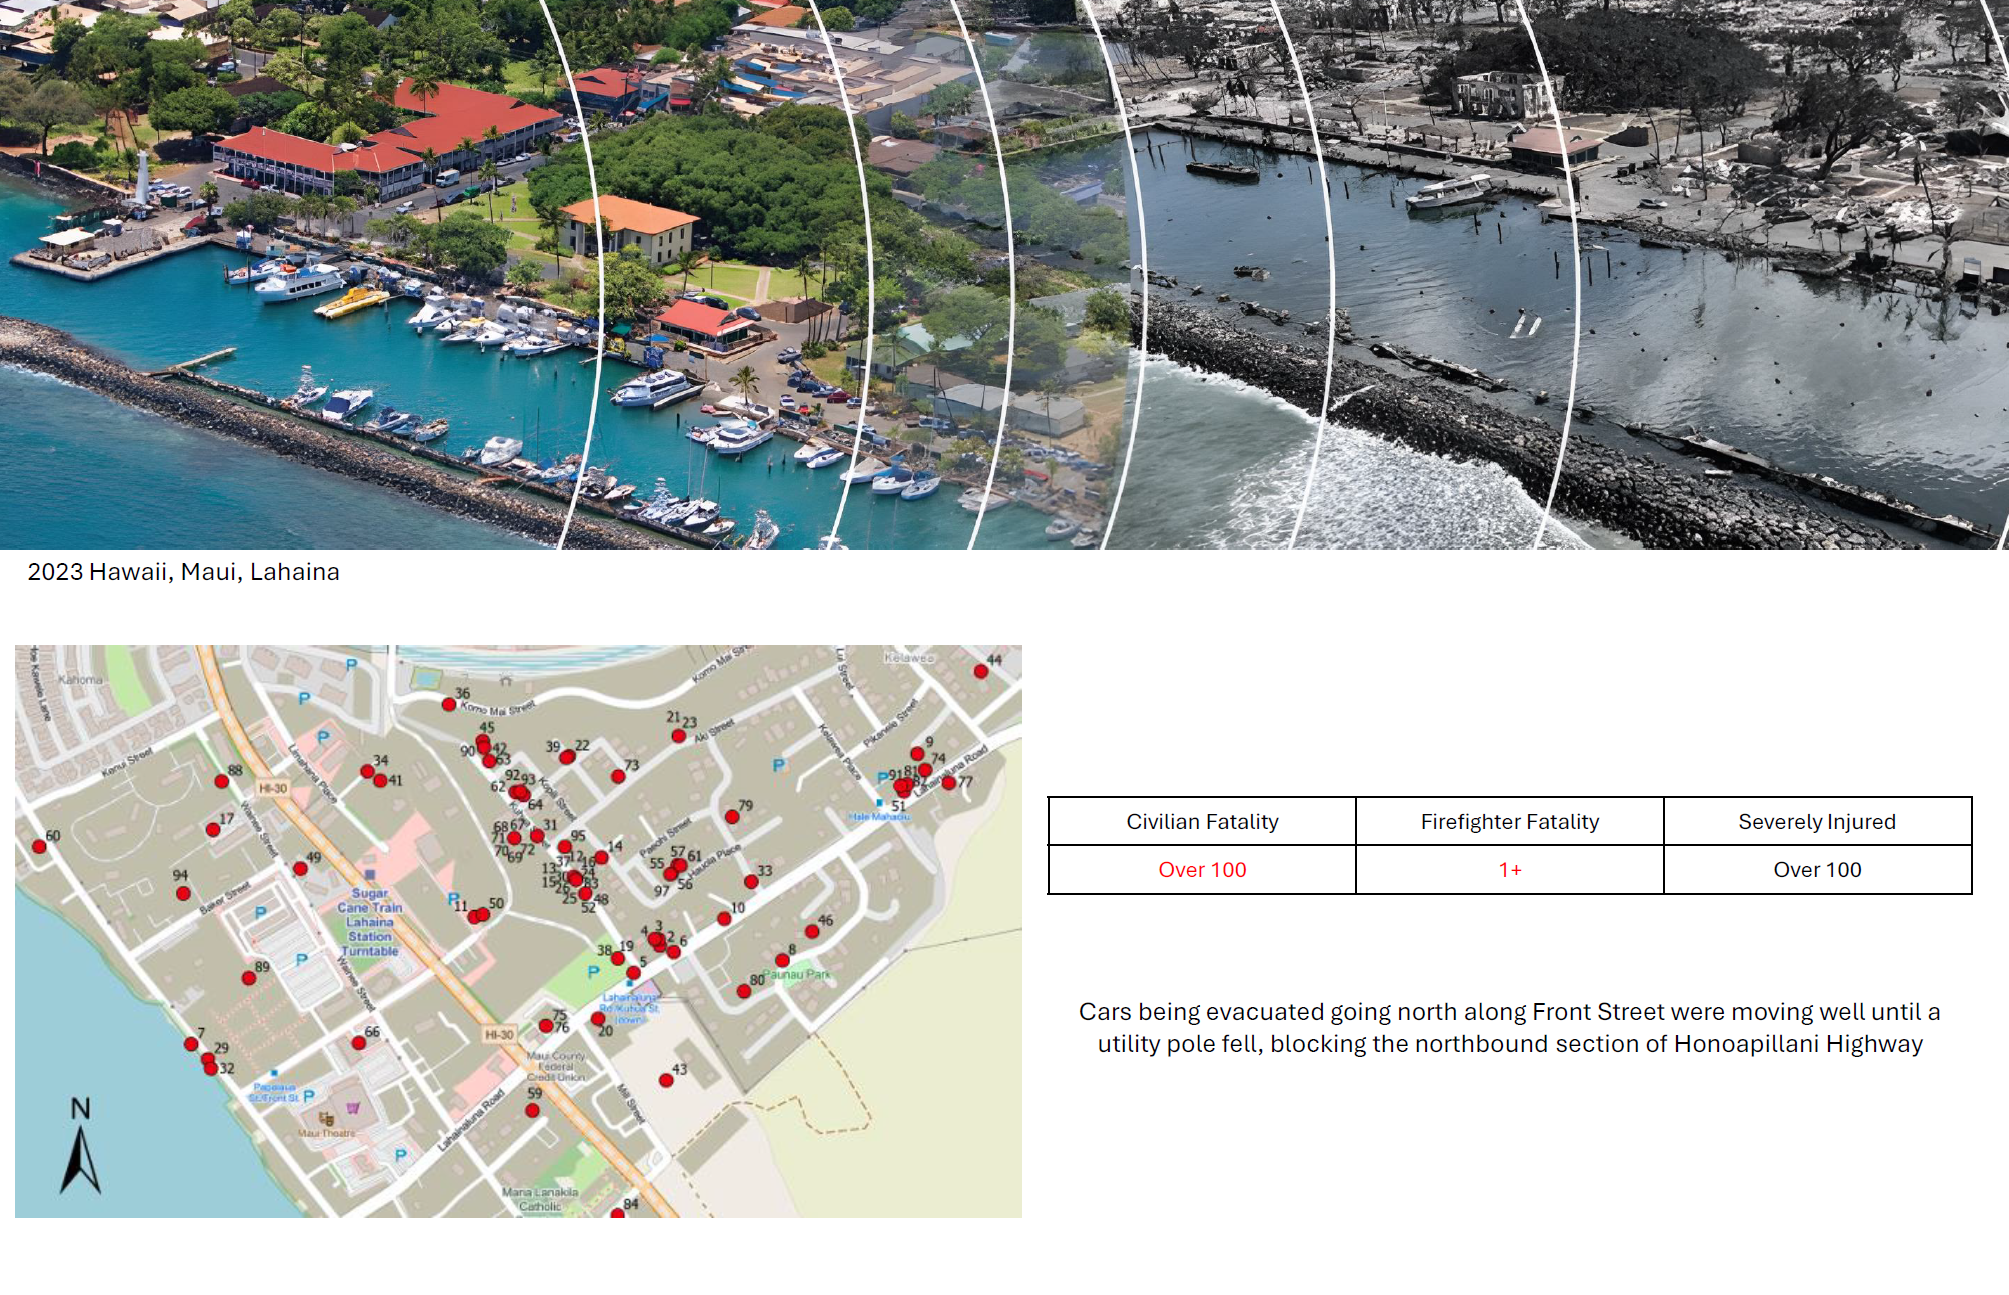The height and width of the screenshot is (1295, 2009).
Task: Select the Firefighter Fatality header cell
Action: tap(1509, 822)
